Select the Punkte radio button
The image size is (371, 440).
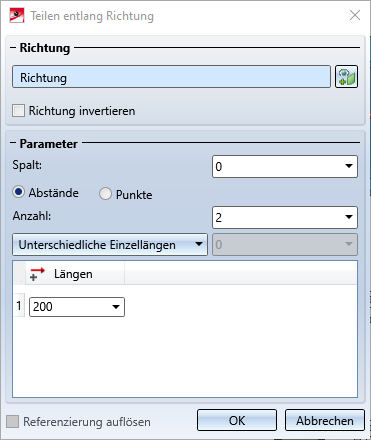[x=105, y=194]
